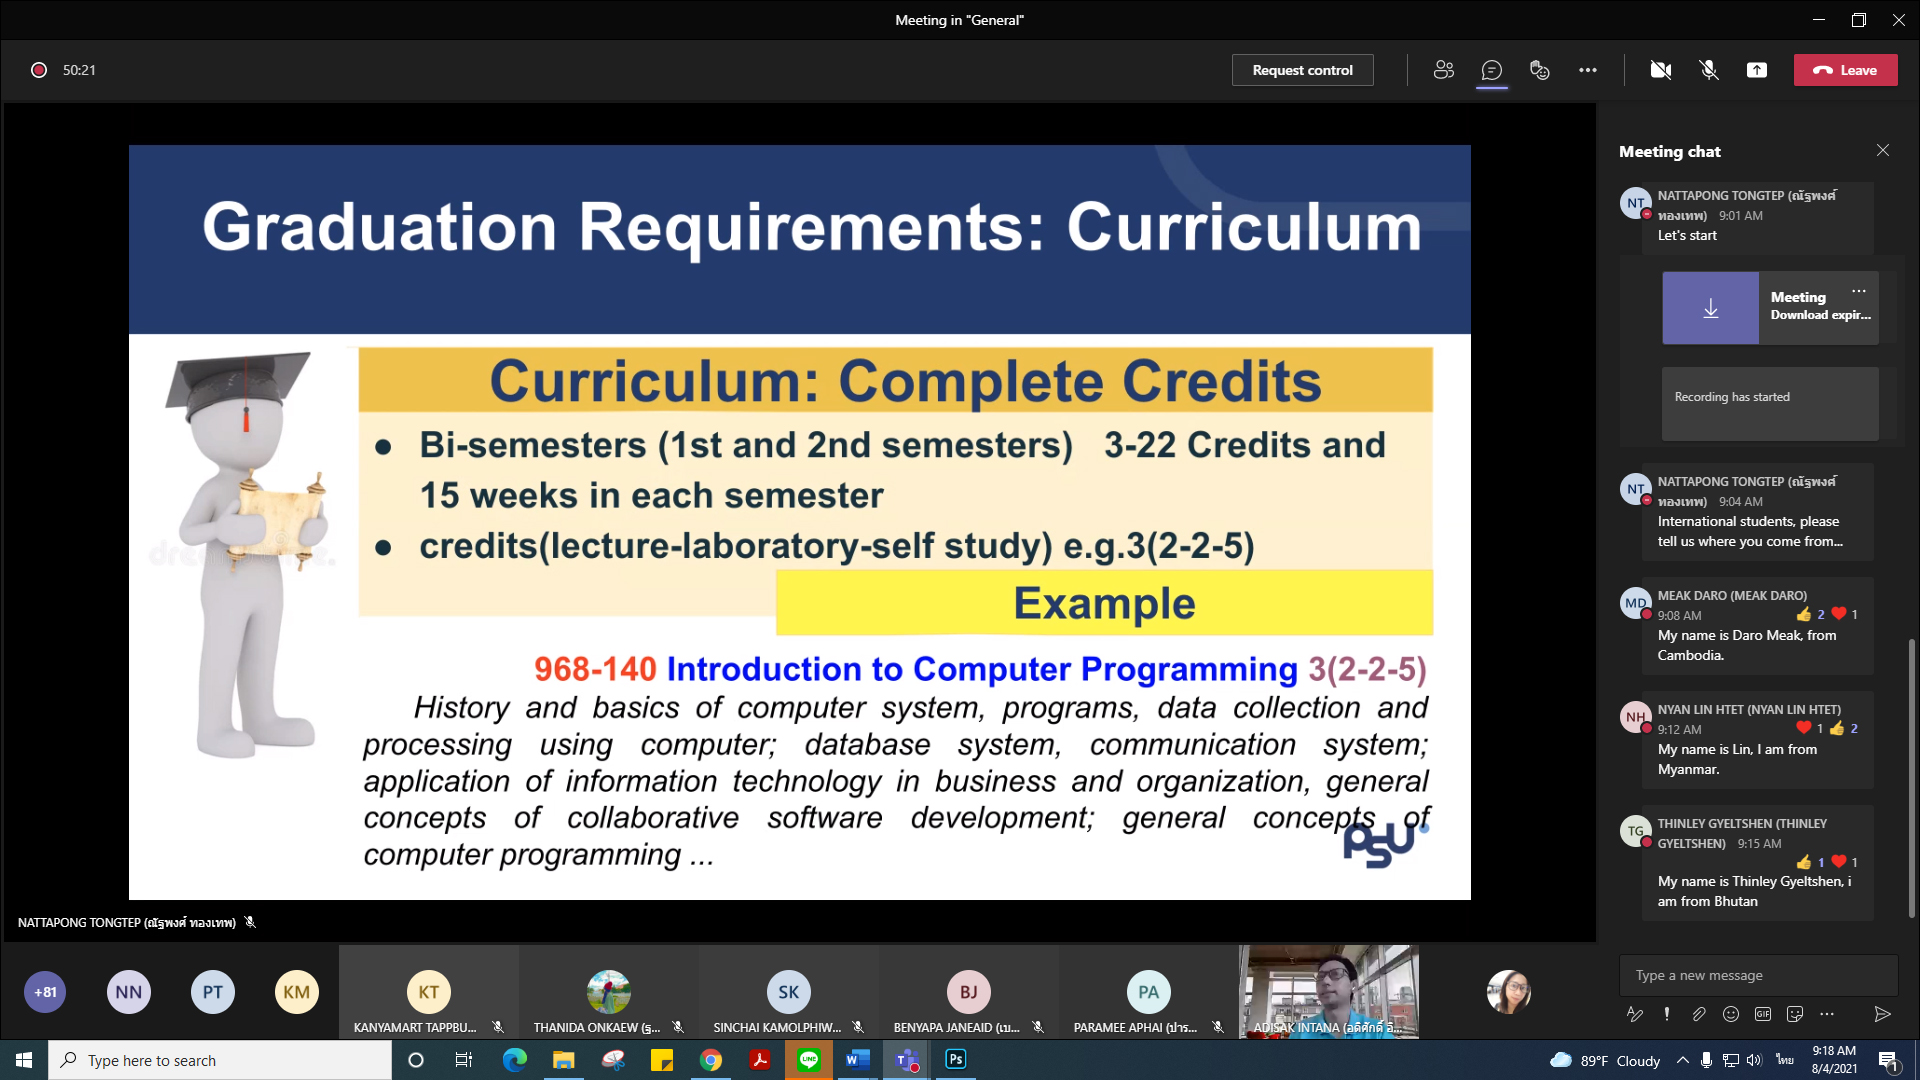Open Microsoft Edge from taskbar
The width and height of the screenshot is (1920, 1080).
click(x=514, y=1060)
